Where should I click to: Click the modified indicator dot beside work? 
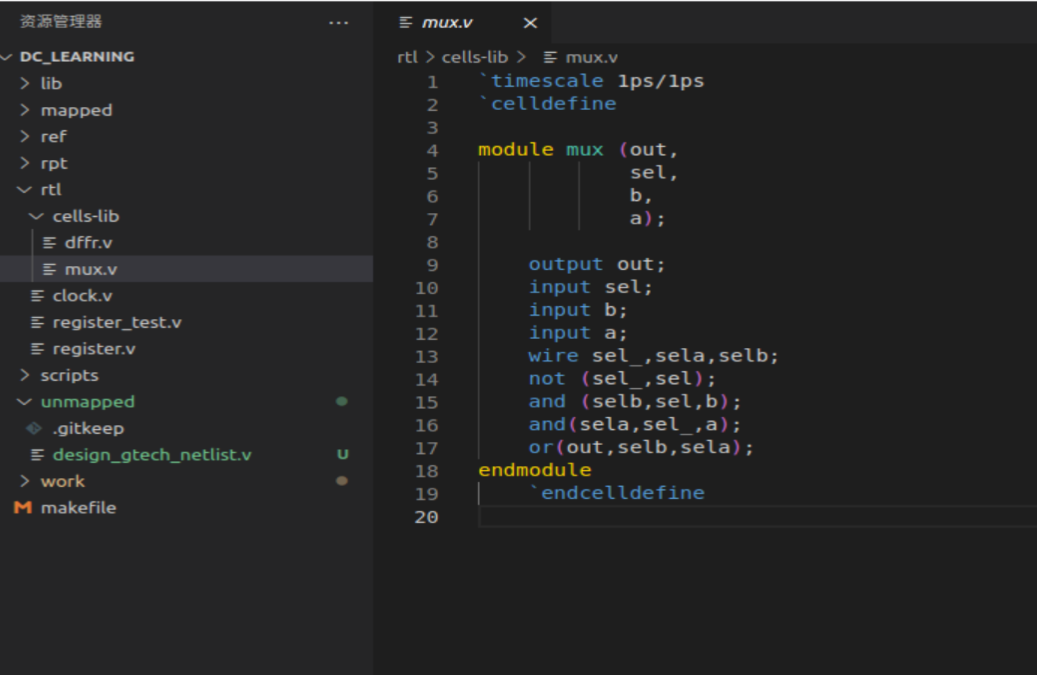pyautogui.click(x=341, y=481)
